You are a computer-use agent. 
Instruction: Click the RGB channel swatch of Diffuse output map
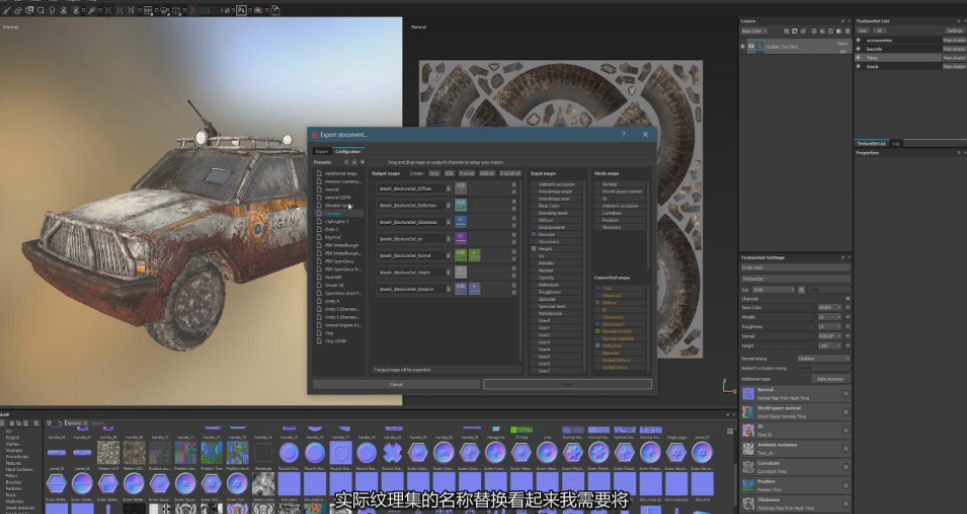461,187
